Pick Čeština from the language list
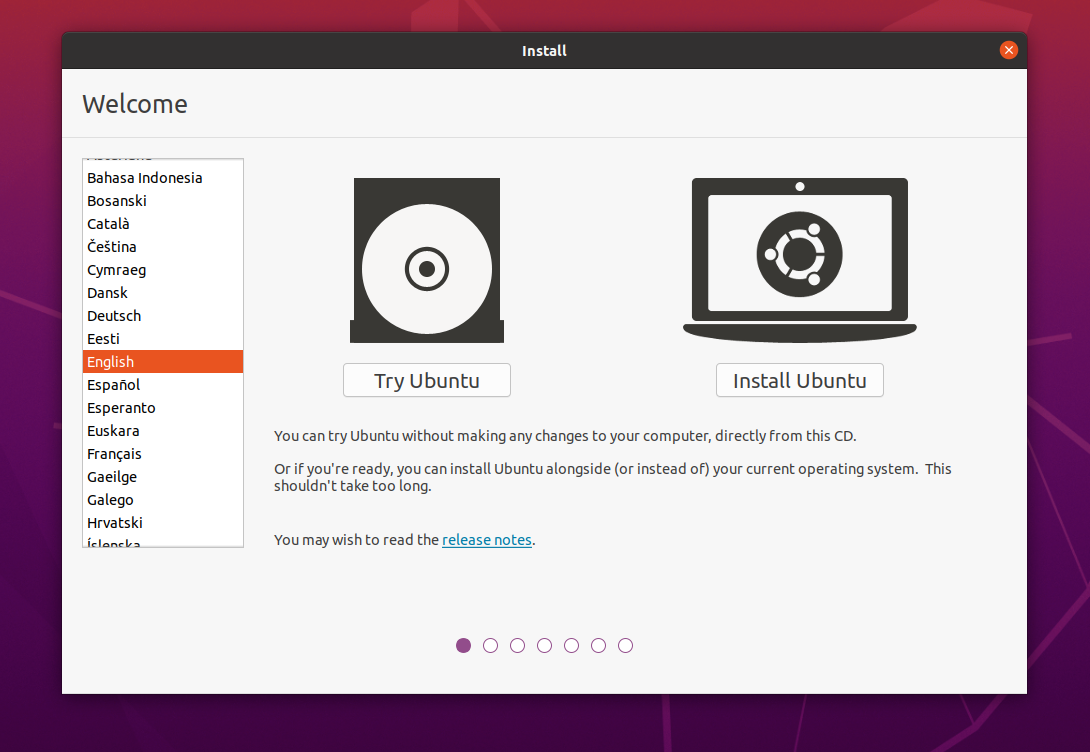Image resolution: width=1090 pixels, height=752 pixels. click(x=113, y=246)
